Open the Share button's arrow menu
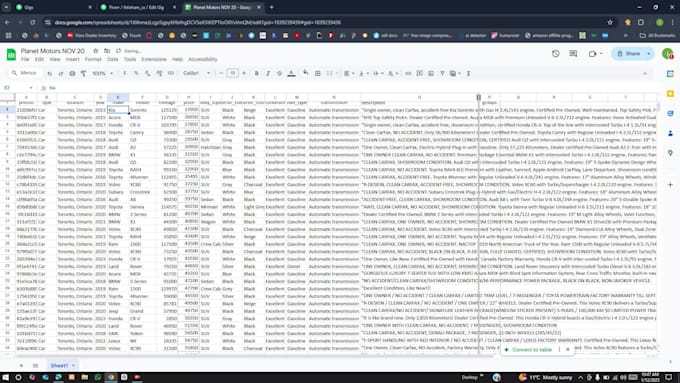This screenshot has height=383, width=680. click(649, 54)
